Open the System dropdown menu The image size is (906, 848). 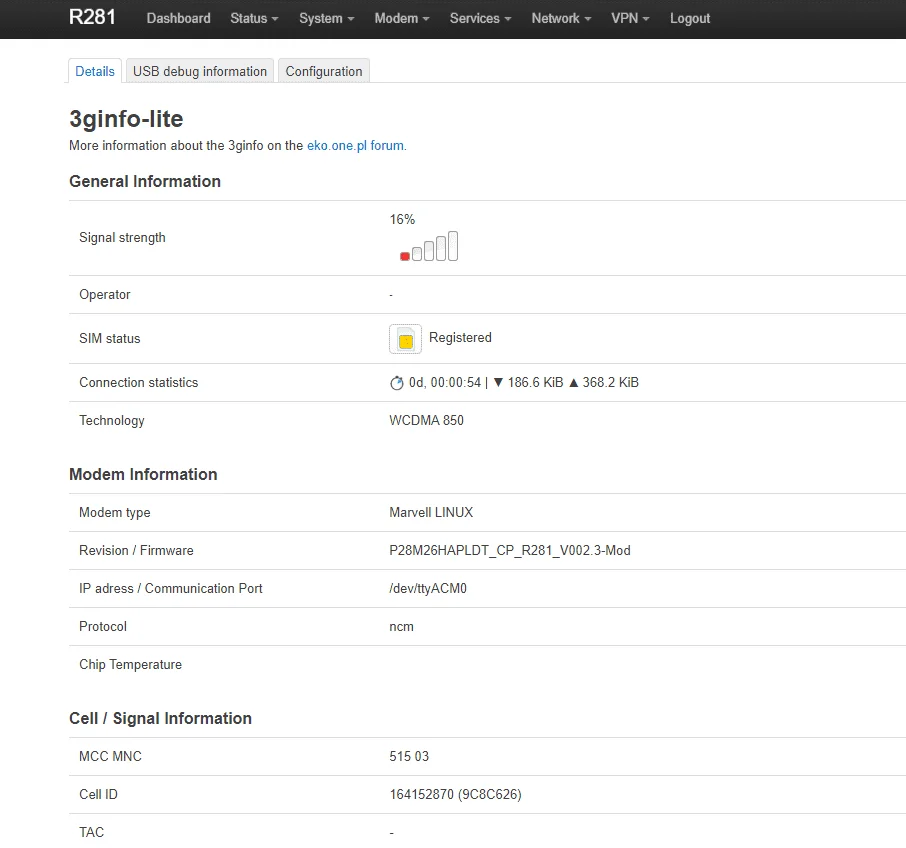coord(326,18)
